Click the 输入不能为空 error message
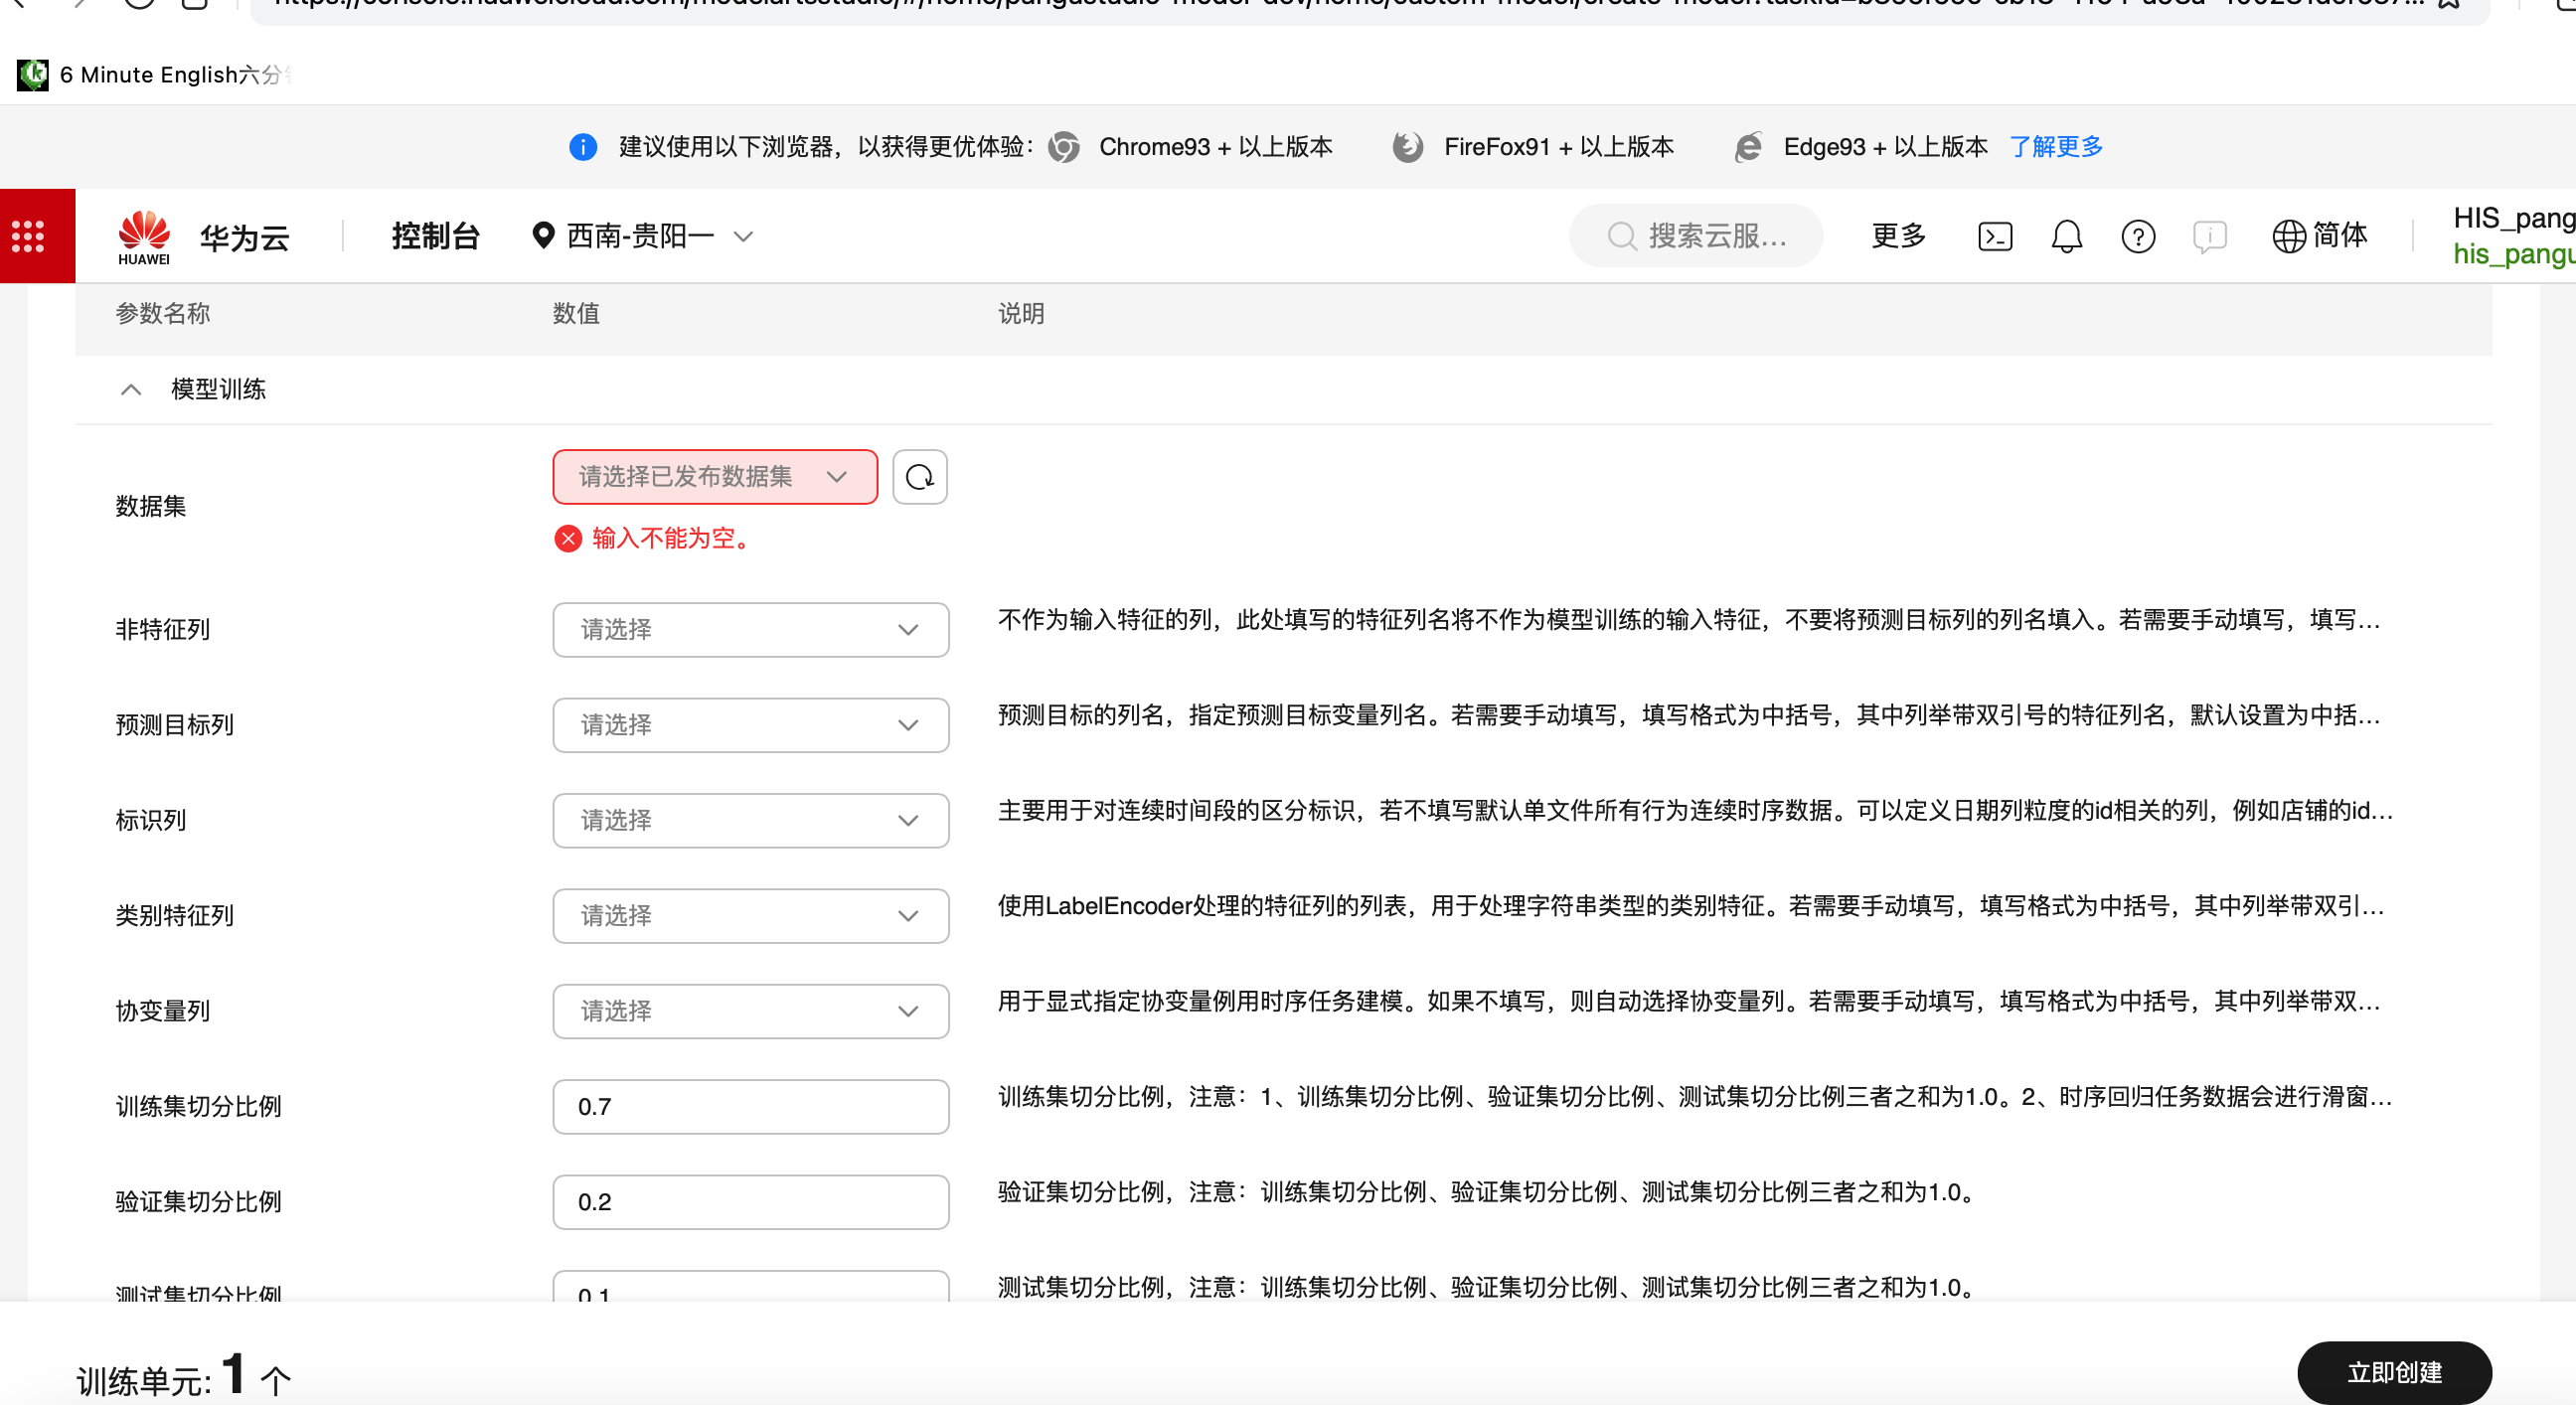Viewport: 2576px width, 1405px height. 671,539
